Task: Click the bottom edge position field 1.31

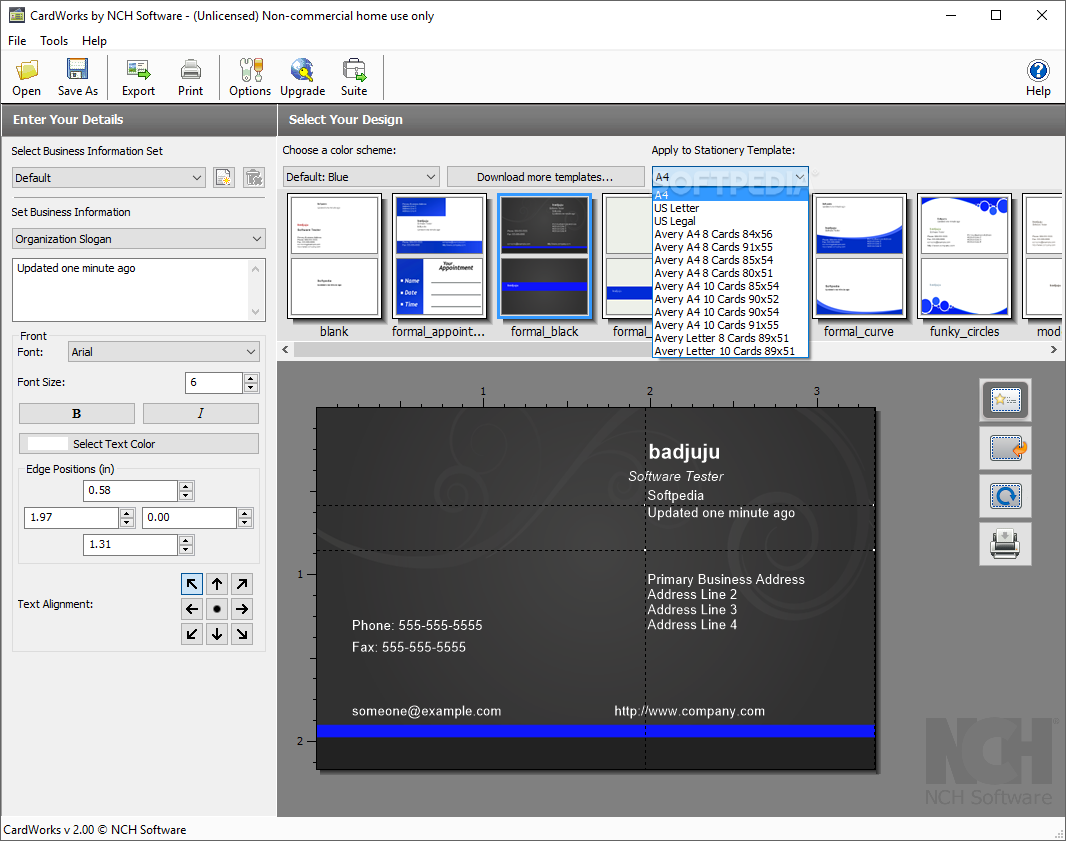Action: tap(131, 545)
